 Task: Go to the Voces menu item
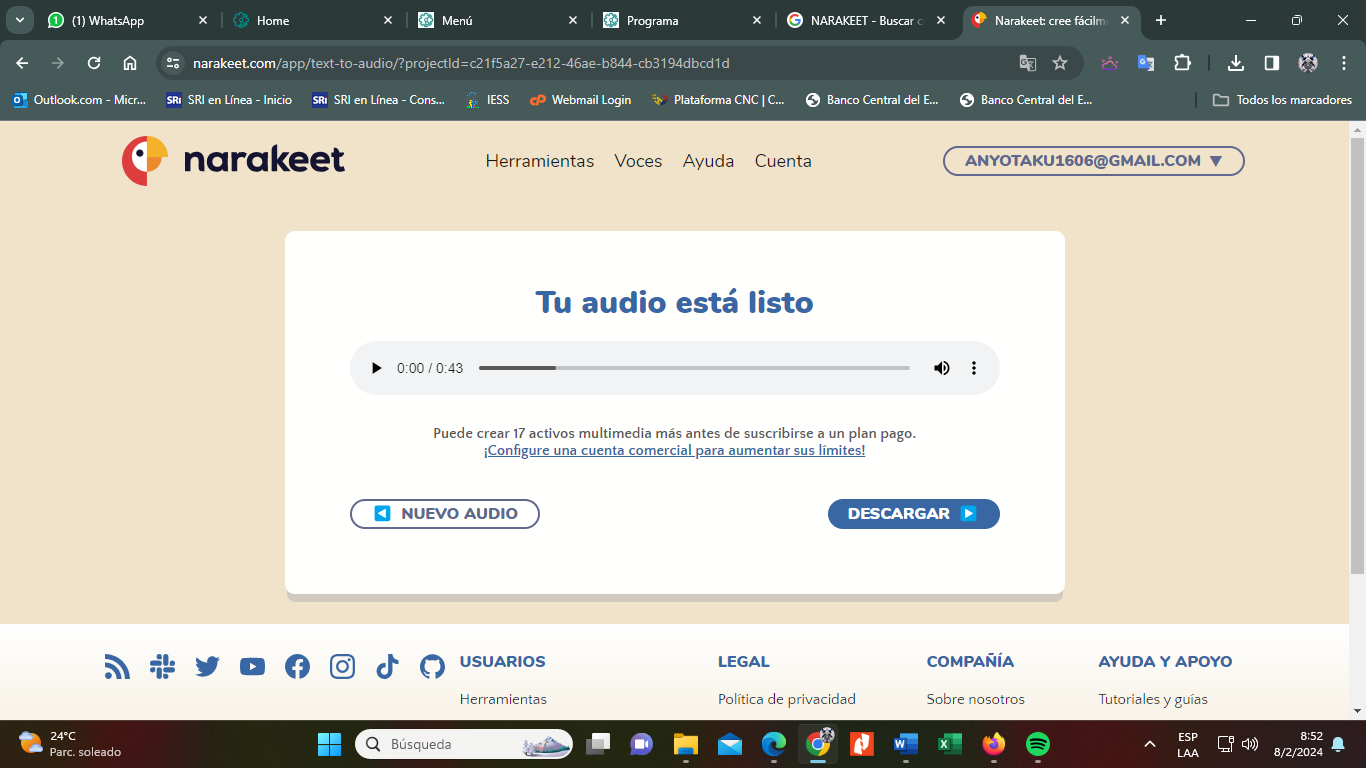click(638, 161)
